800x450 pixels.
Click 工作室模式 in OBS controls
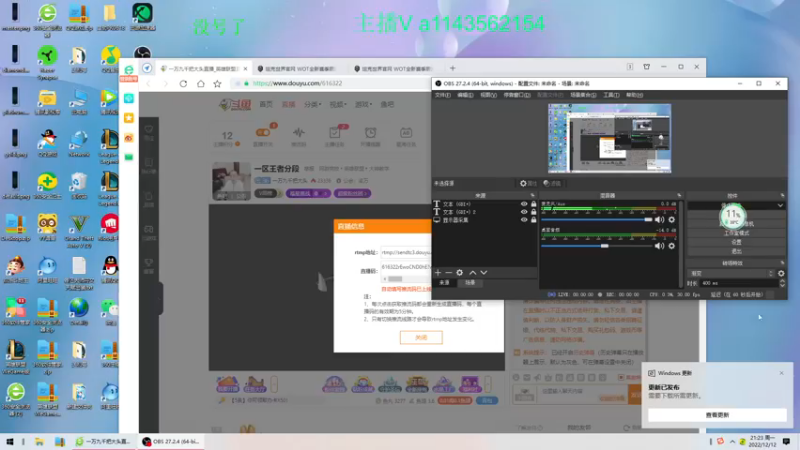click(x=736, y=233)
